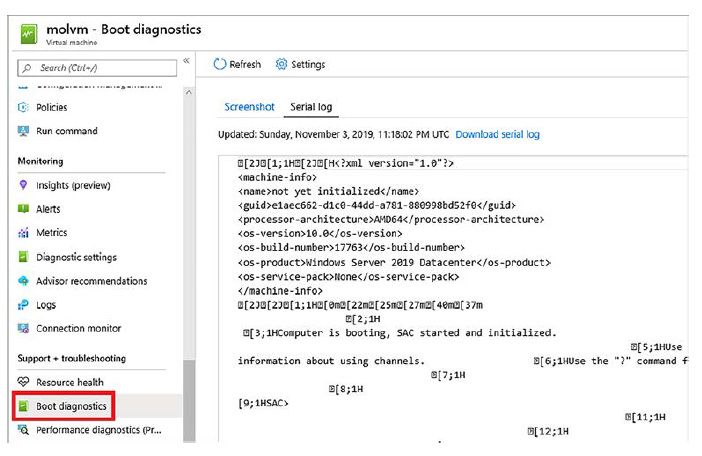The image size is (702, 456).
Task: Collapse the sidebar with double chevron
Action: (186, 63)
